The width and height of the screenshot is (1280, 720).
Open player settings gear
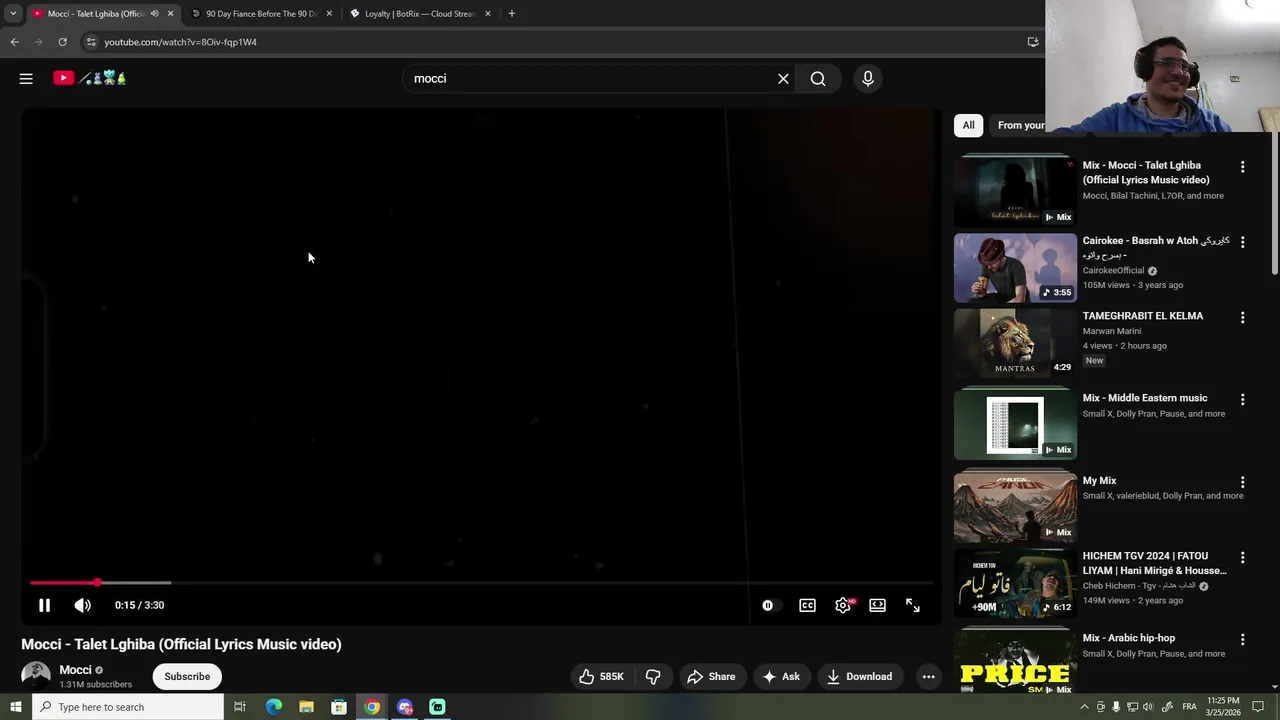pos(843,605)
